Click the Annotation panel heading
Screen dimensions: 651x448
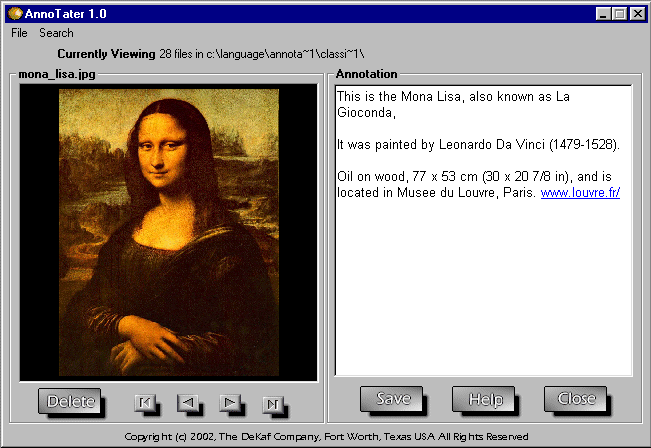click(x=367, y=74)
